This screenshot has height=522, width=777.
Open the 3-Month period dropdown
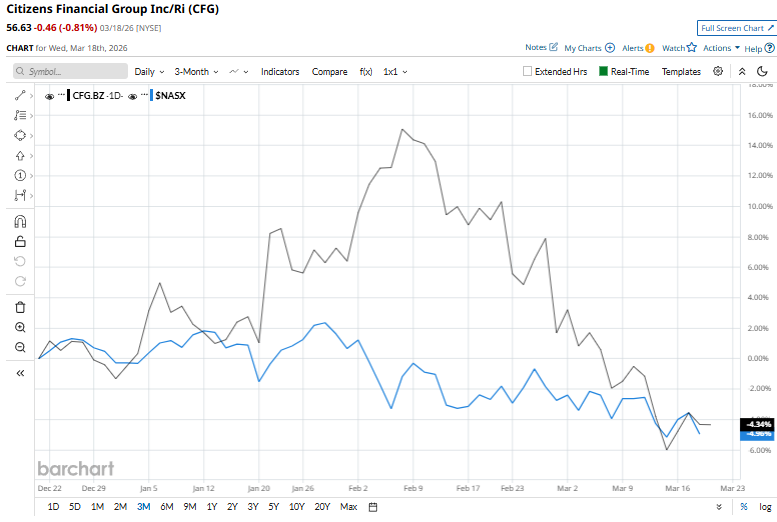click(196, 72)
